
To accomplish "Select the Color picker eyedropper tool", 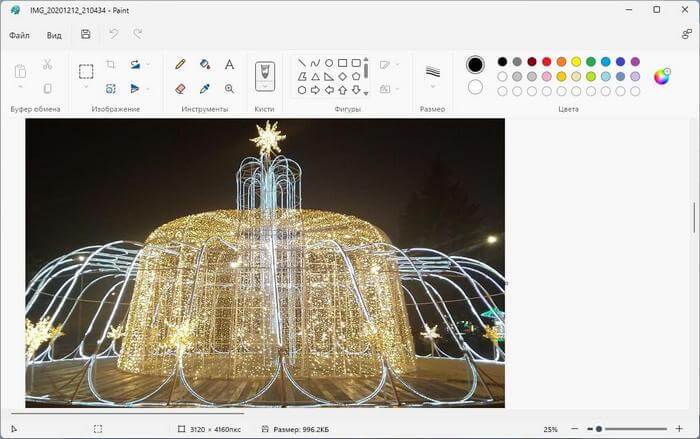I will pos(205,88).
